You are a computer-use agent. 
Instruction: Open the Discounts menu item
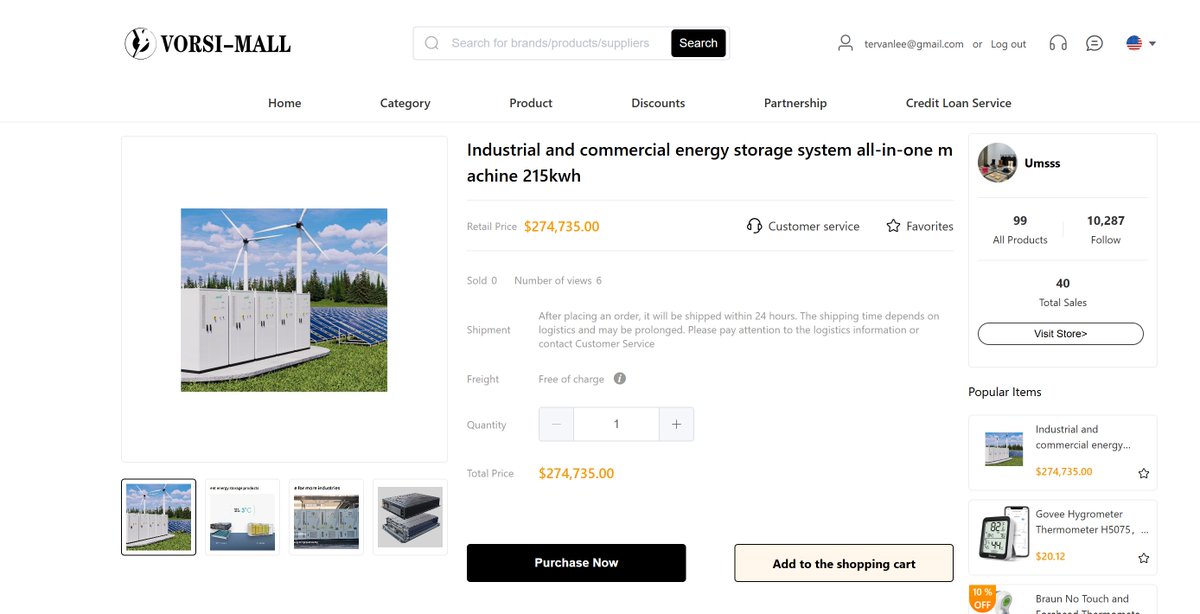click(658, 103)
